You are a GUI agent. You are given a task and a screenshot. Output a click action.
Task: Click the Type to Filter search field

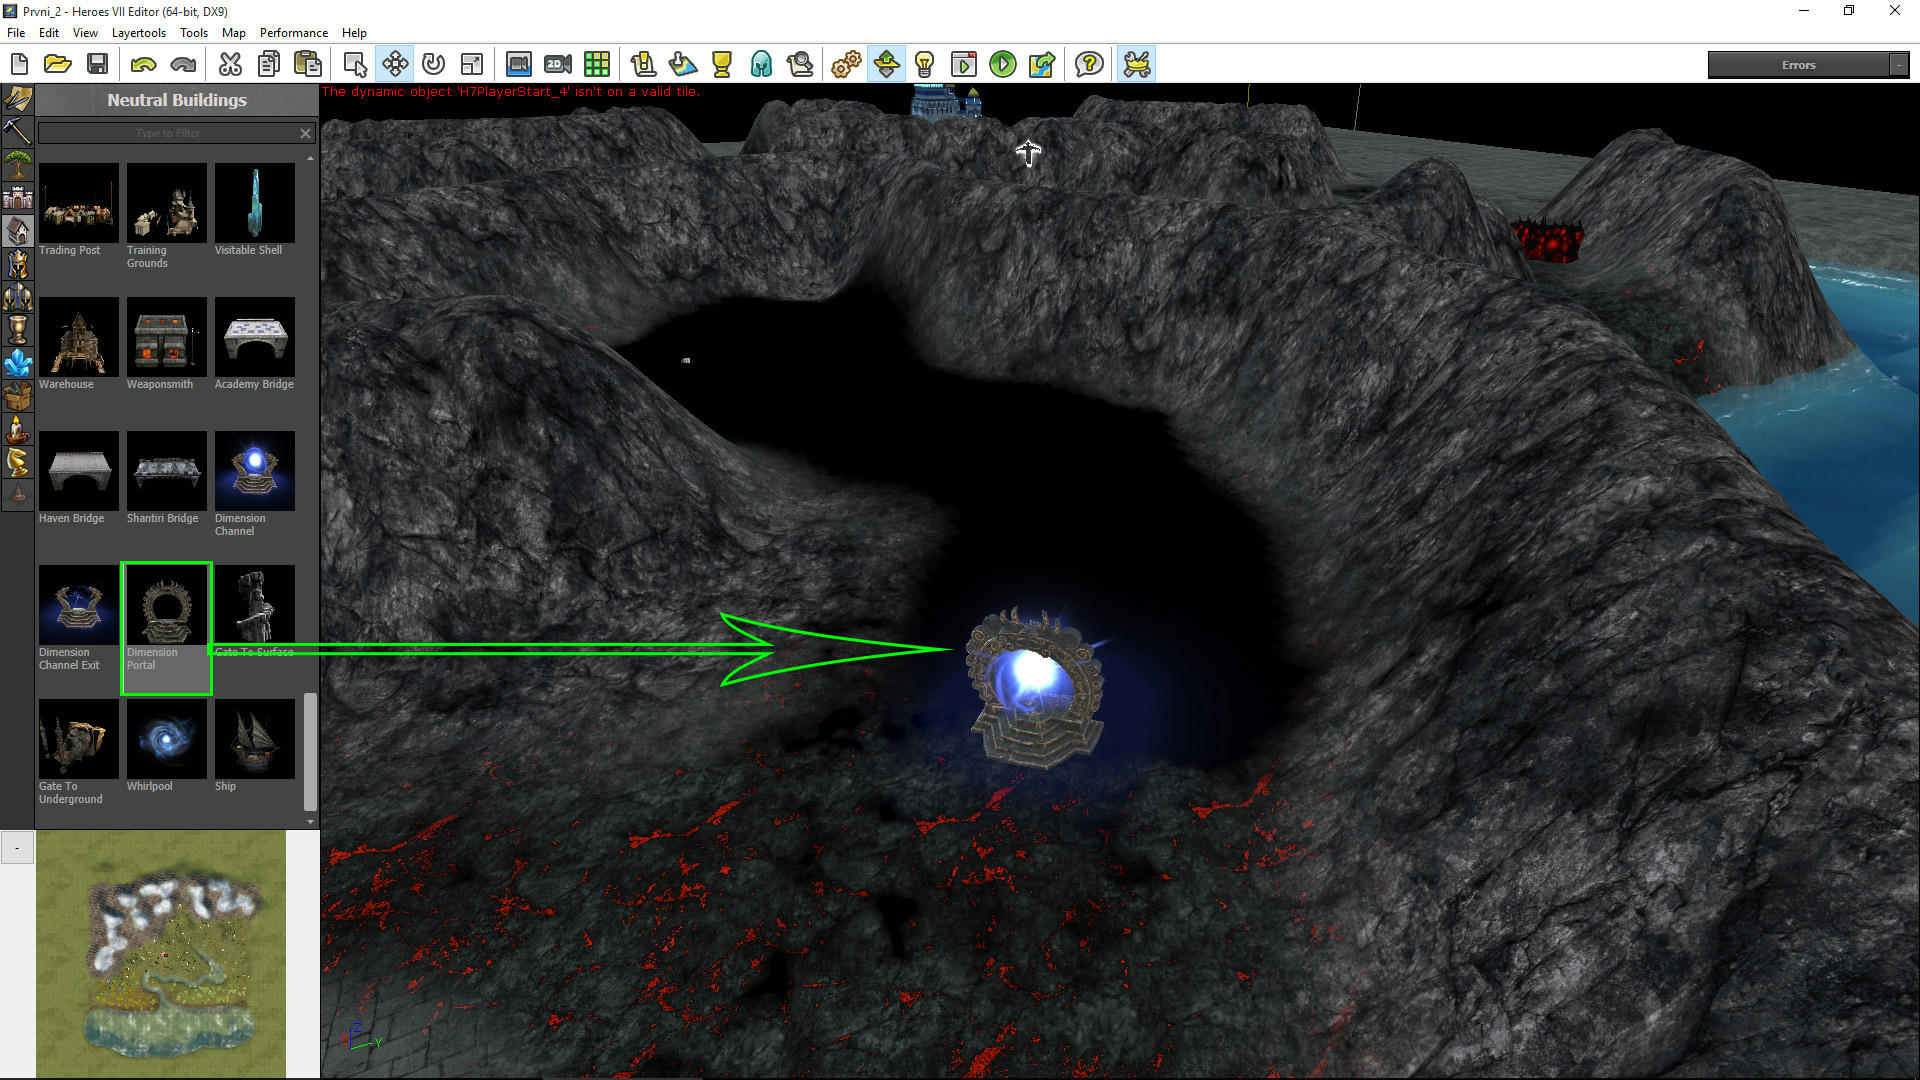pyautogui.click(x=168, y=133)
